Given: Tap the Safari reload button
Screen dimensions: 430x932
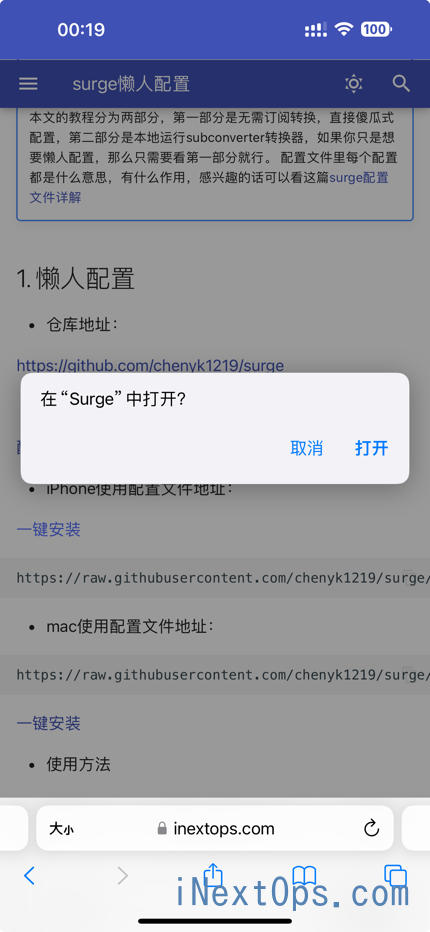Looking at the screenshot, I should [x=371, y=828].
